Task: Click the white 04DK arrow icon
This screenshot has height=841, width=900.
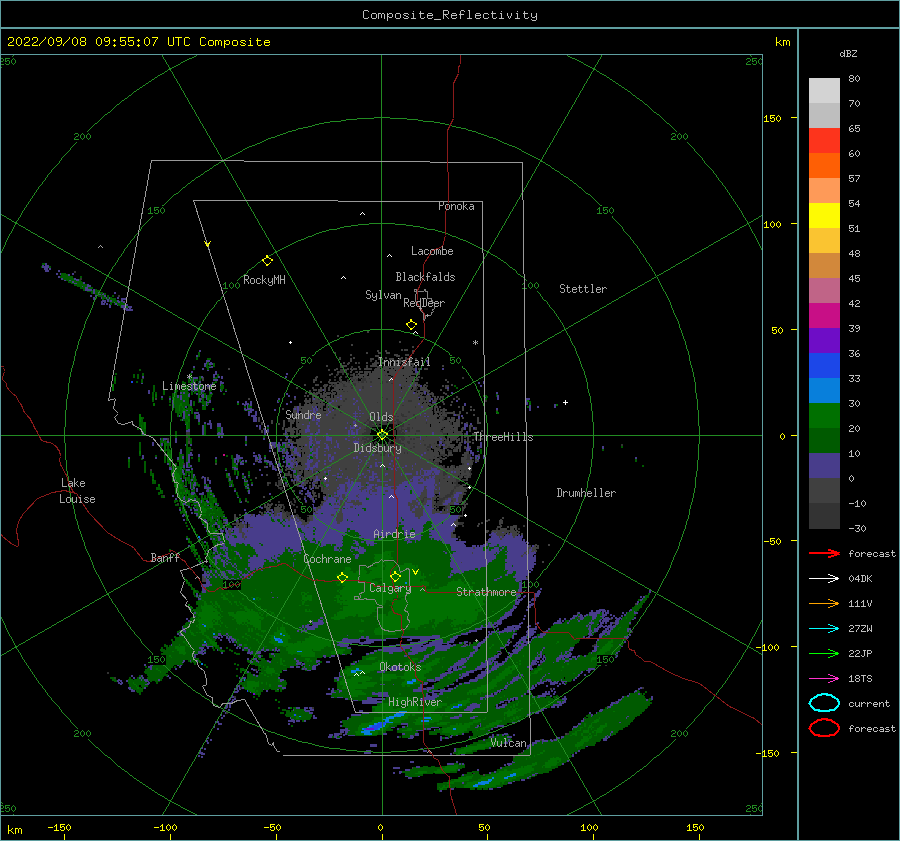Action: point(824,578)
